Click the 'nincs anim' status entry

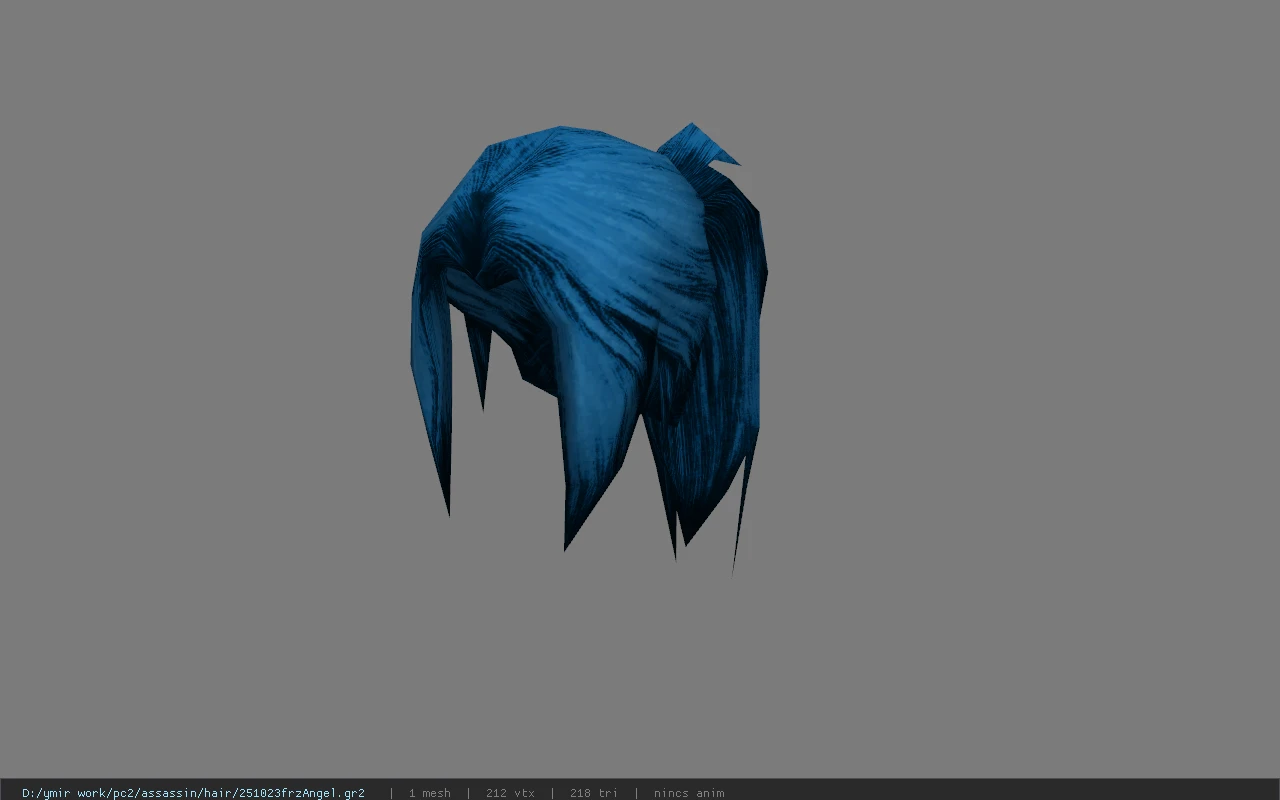[689, 793]
